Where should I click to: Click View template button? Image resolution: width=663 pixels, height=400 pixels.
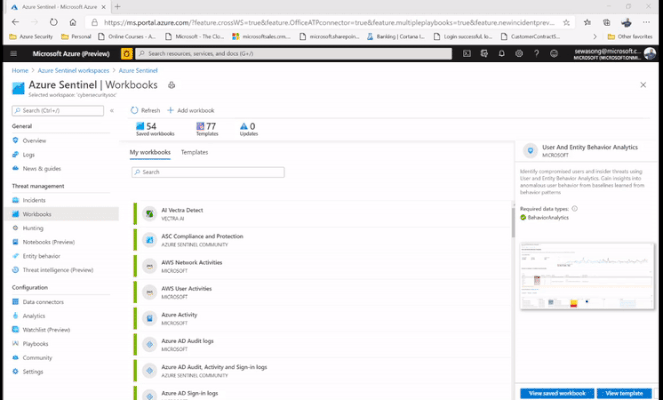(624, 393)
